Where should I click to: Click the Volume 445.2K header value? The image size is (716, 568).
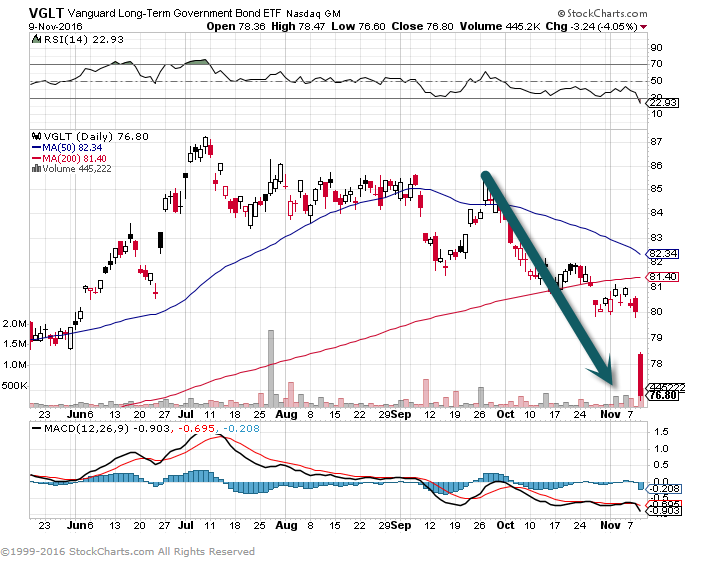pyautogui.click(x=500, y=26)
